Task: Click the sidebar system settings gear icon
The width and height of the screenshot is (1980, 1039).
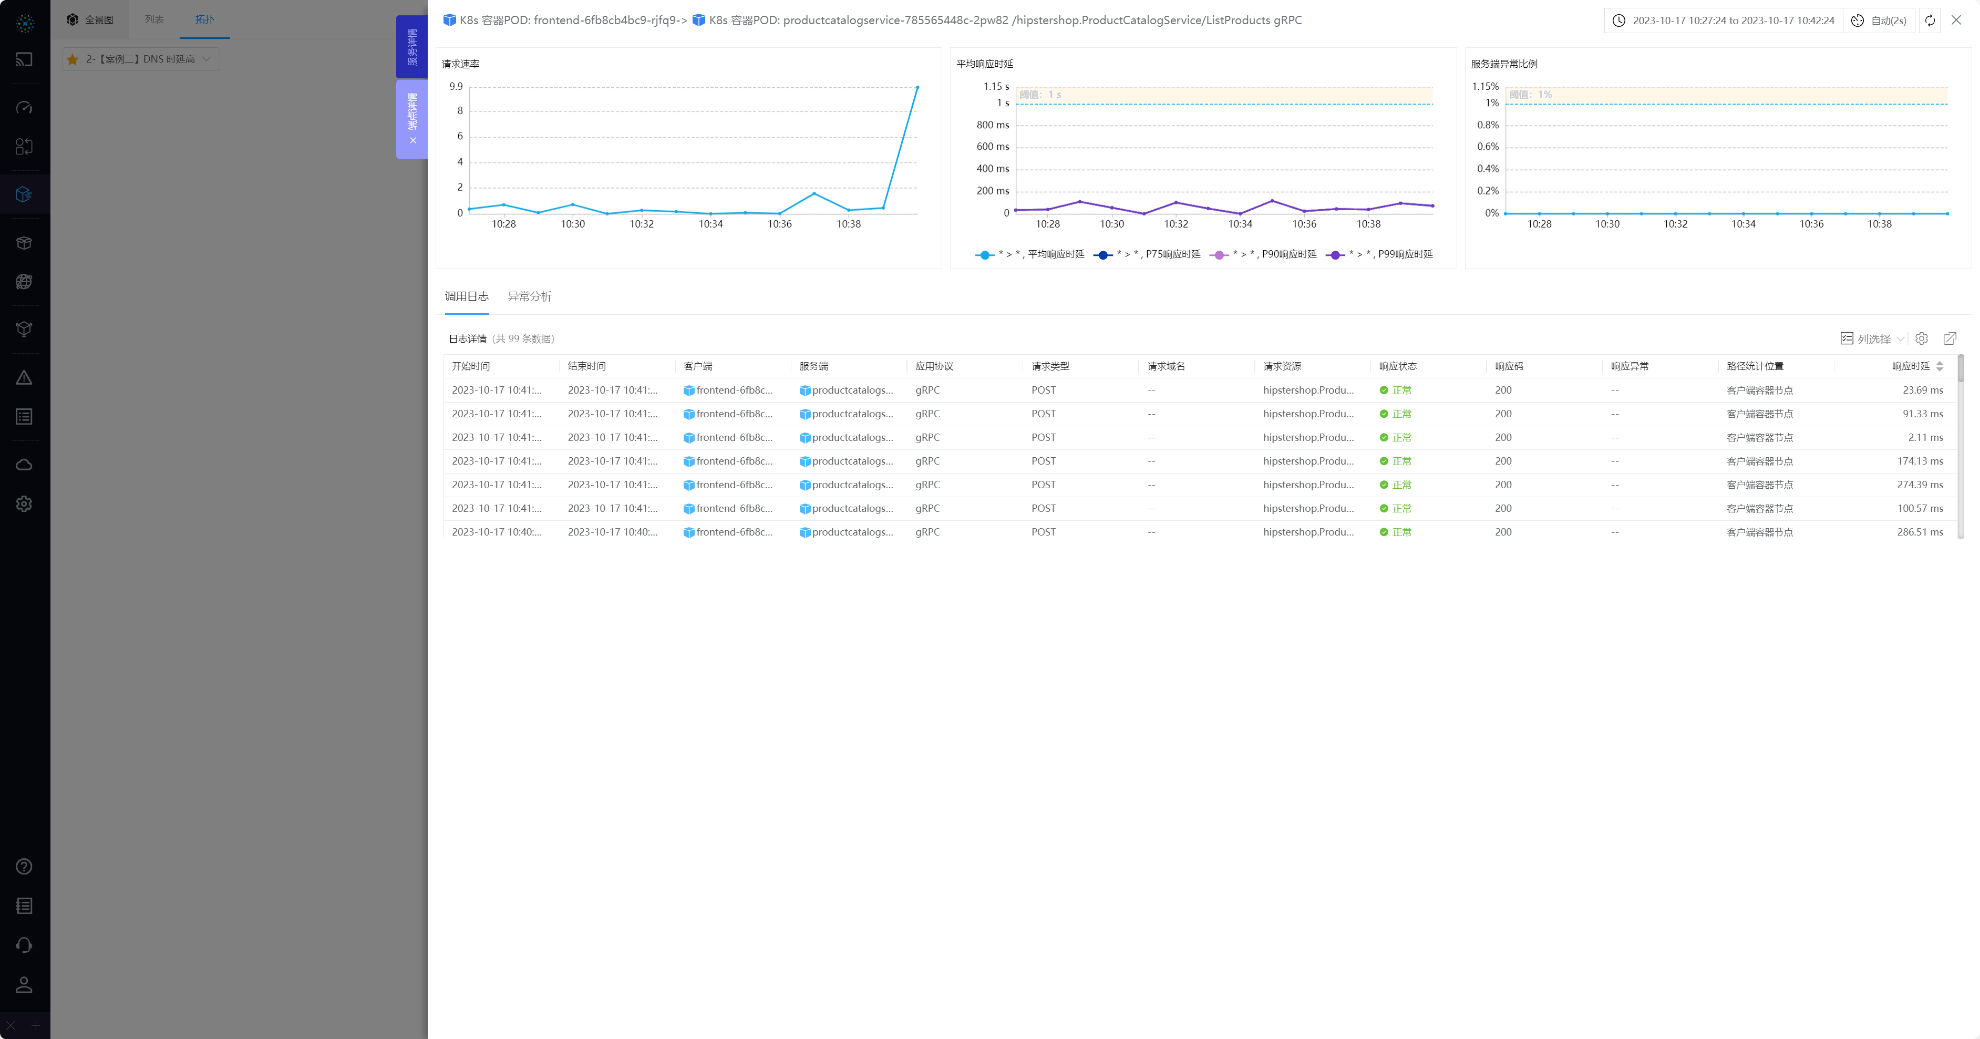Action: tap(24, 504)
